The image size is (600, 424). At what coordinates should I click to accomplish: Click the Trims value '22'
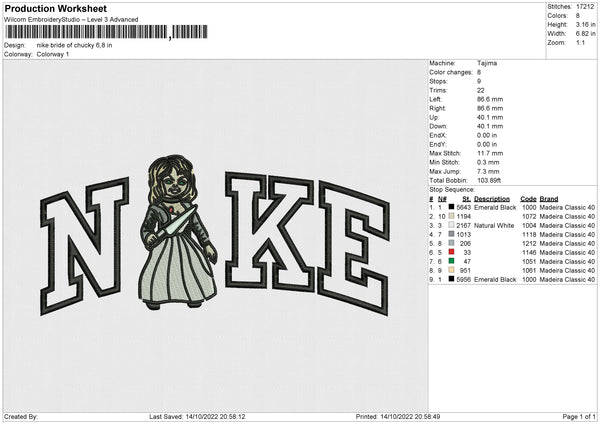[x=481, y=90]
